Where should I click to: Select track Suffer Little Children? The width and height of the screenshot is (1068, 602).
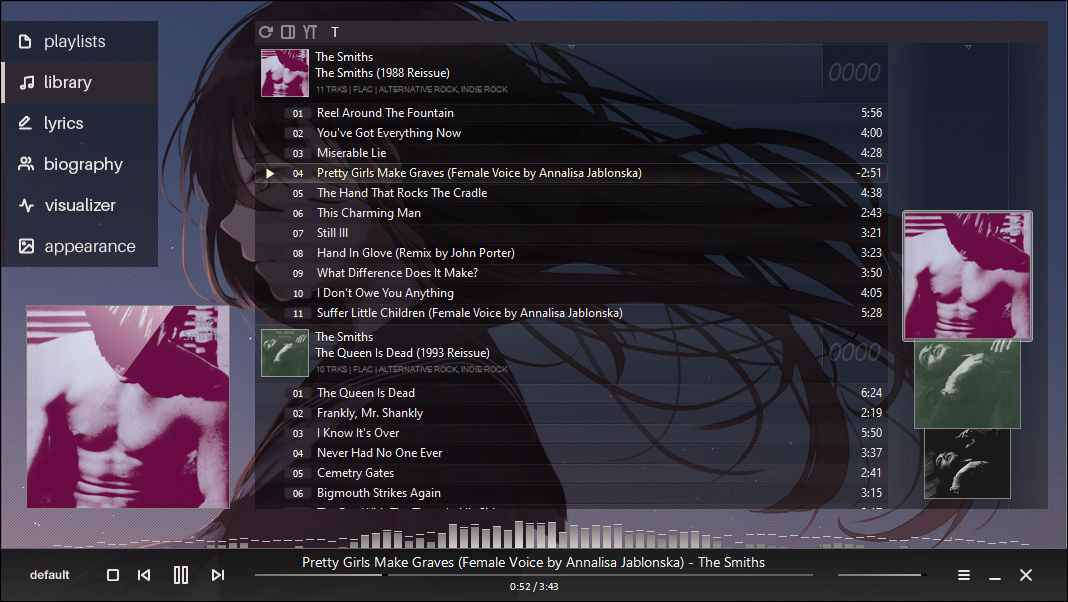pos(571,313)
